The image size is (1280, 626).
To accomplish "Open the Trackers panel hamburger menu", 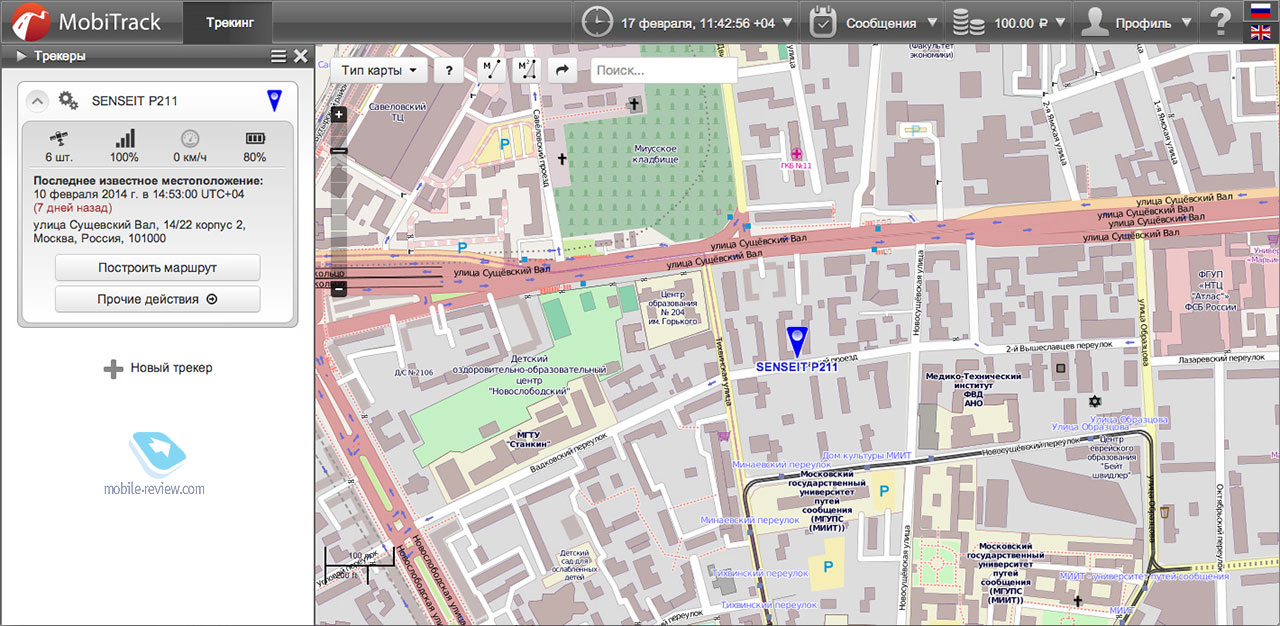I will (x=278, y=57).
